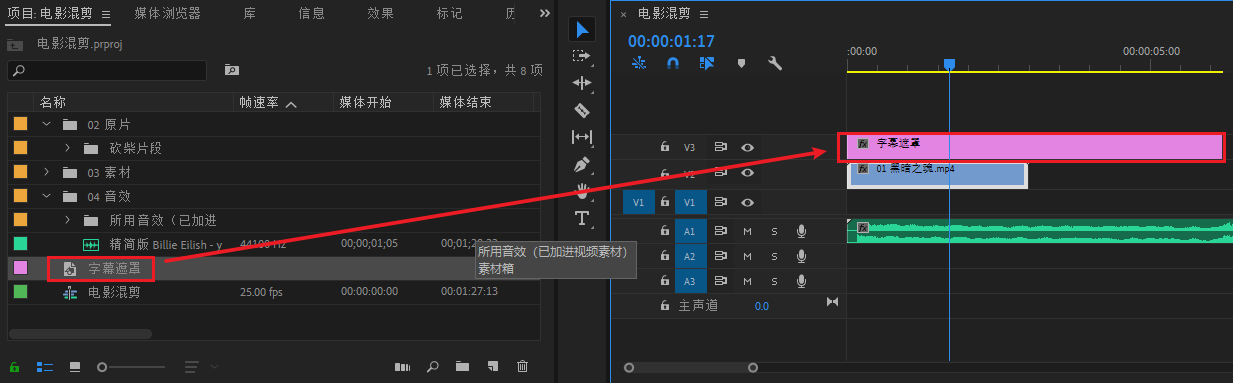Select the Selection arrow tool

tap(582, 29)
